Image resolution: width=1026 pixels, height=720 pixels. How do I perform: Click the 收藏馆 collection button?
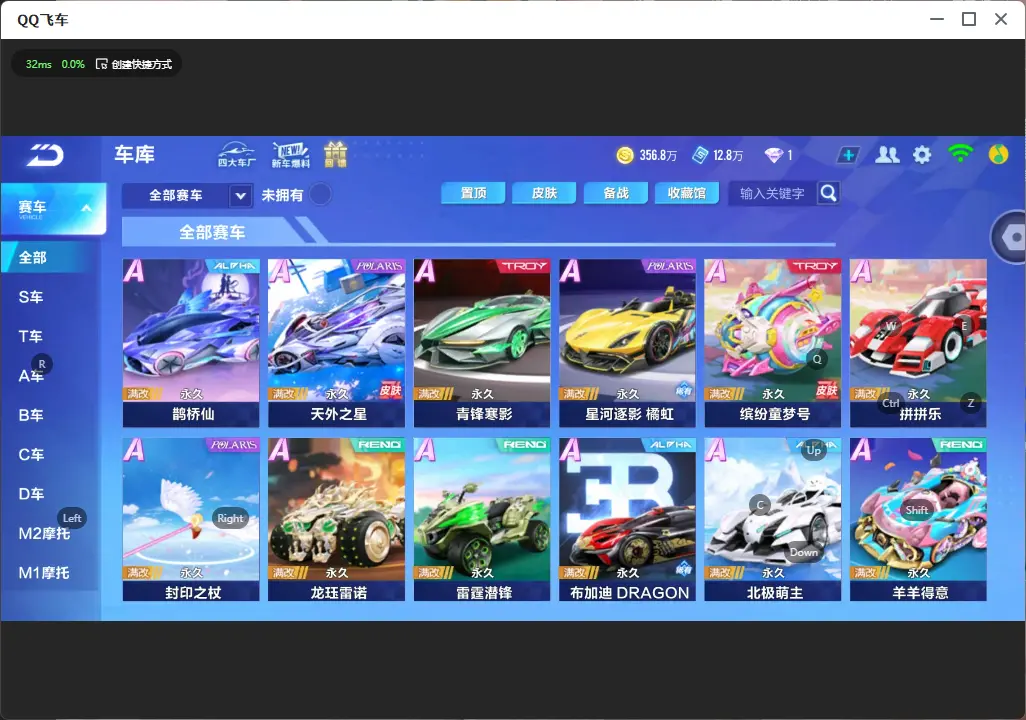tap(687, 193)
